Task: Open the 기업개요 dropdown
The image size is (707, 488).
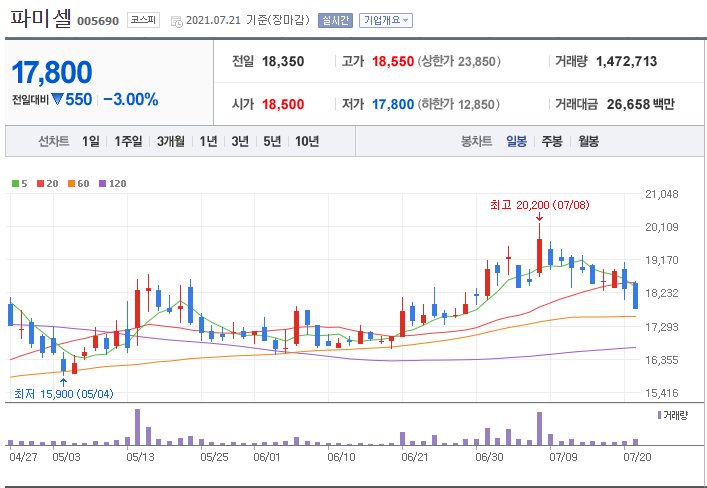Action: click(386, 20)
